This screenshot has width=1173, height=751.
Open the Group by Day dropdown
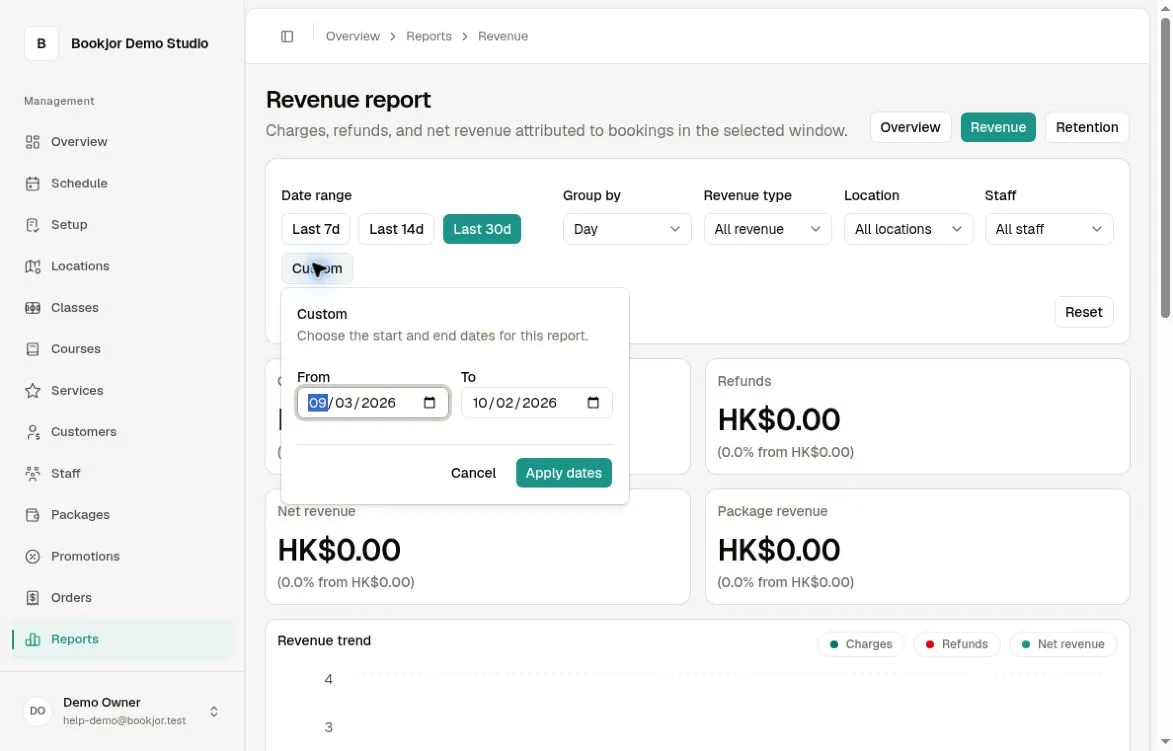coord(627,229)
